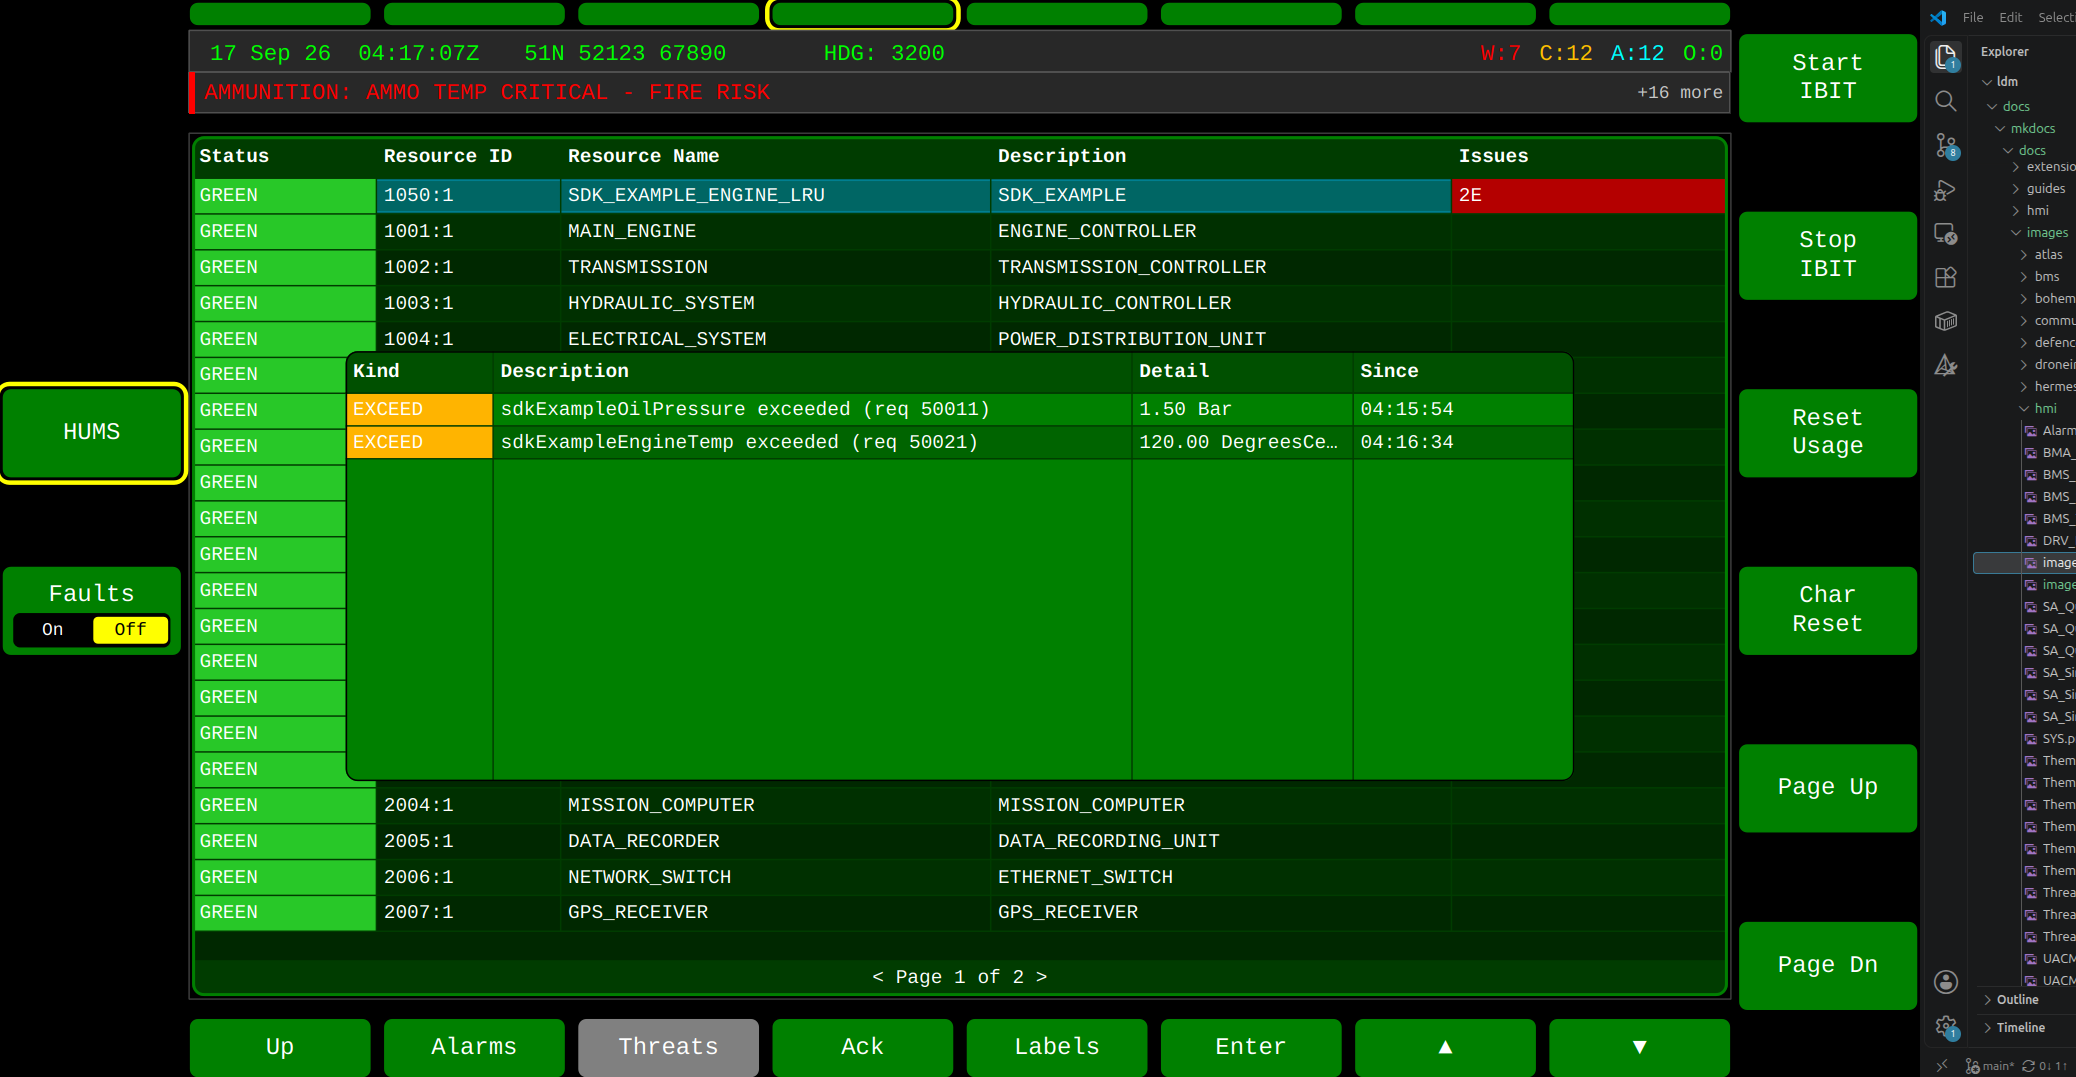This screenshot has height=1077, width=2076.
Task: Click the Stop IBIT button
Action: click(1827, 255)
